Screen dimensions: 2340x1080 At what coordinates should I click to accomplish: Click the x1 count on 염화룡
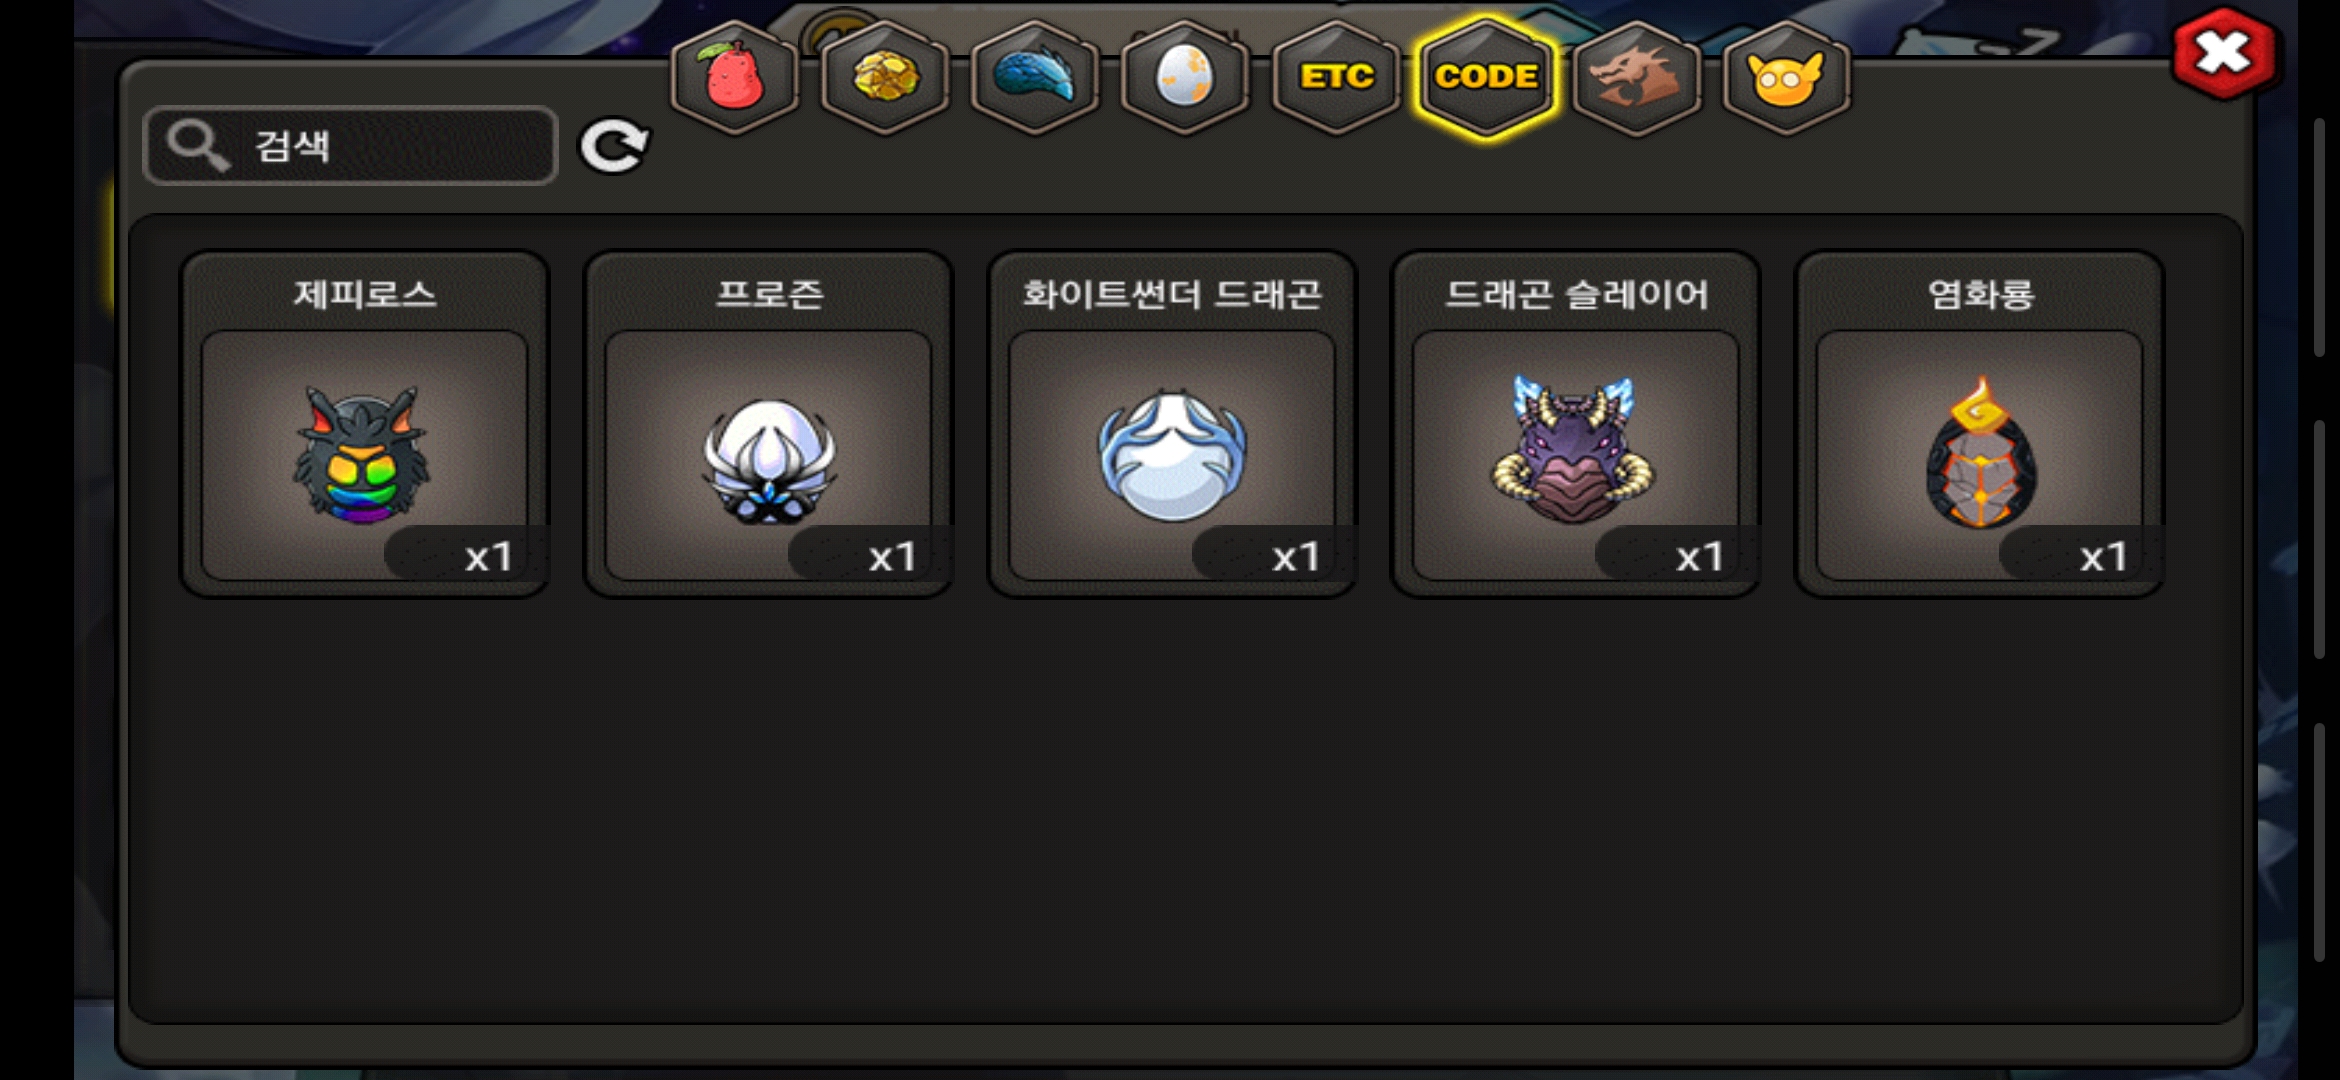pos(2103,556)
